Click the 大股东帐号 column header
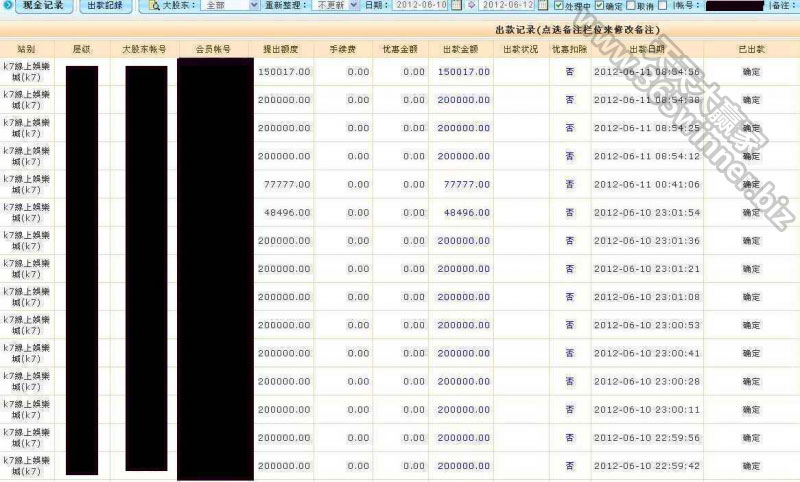Image resolution: width=800 pixels, height=482 pixels. pyautogui.click(x=144, y=49)
